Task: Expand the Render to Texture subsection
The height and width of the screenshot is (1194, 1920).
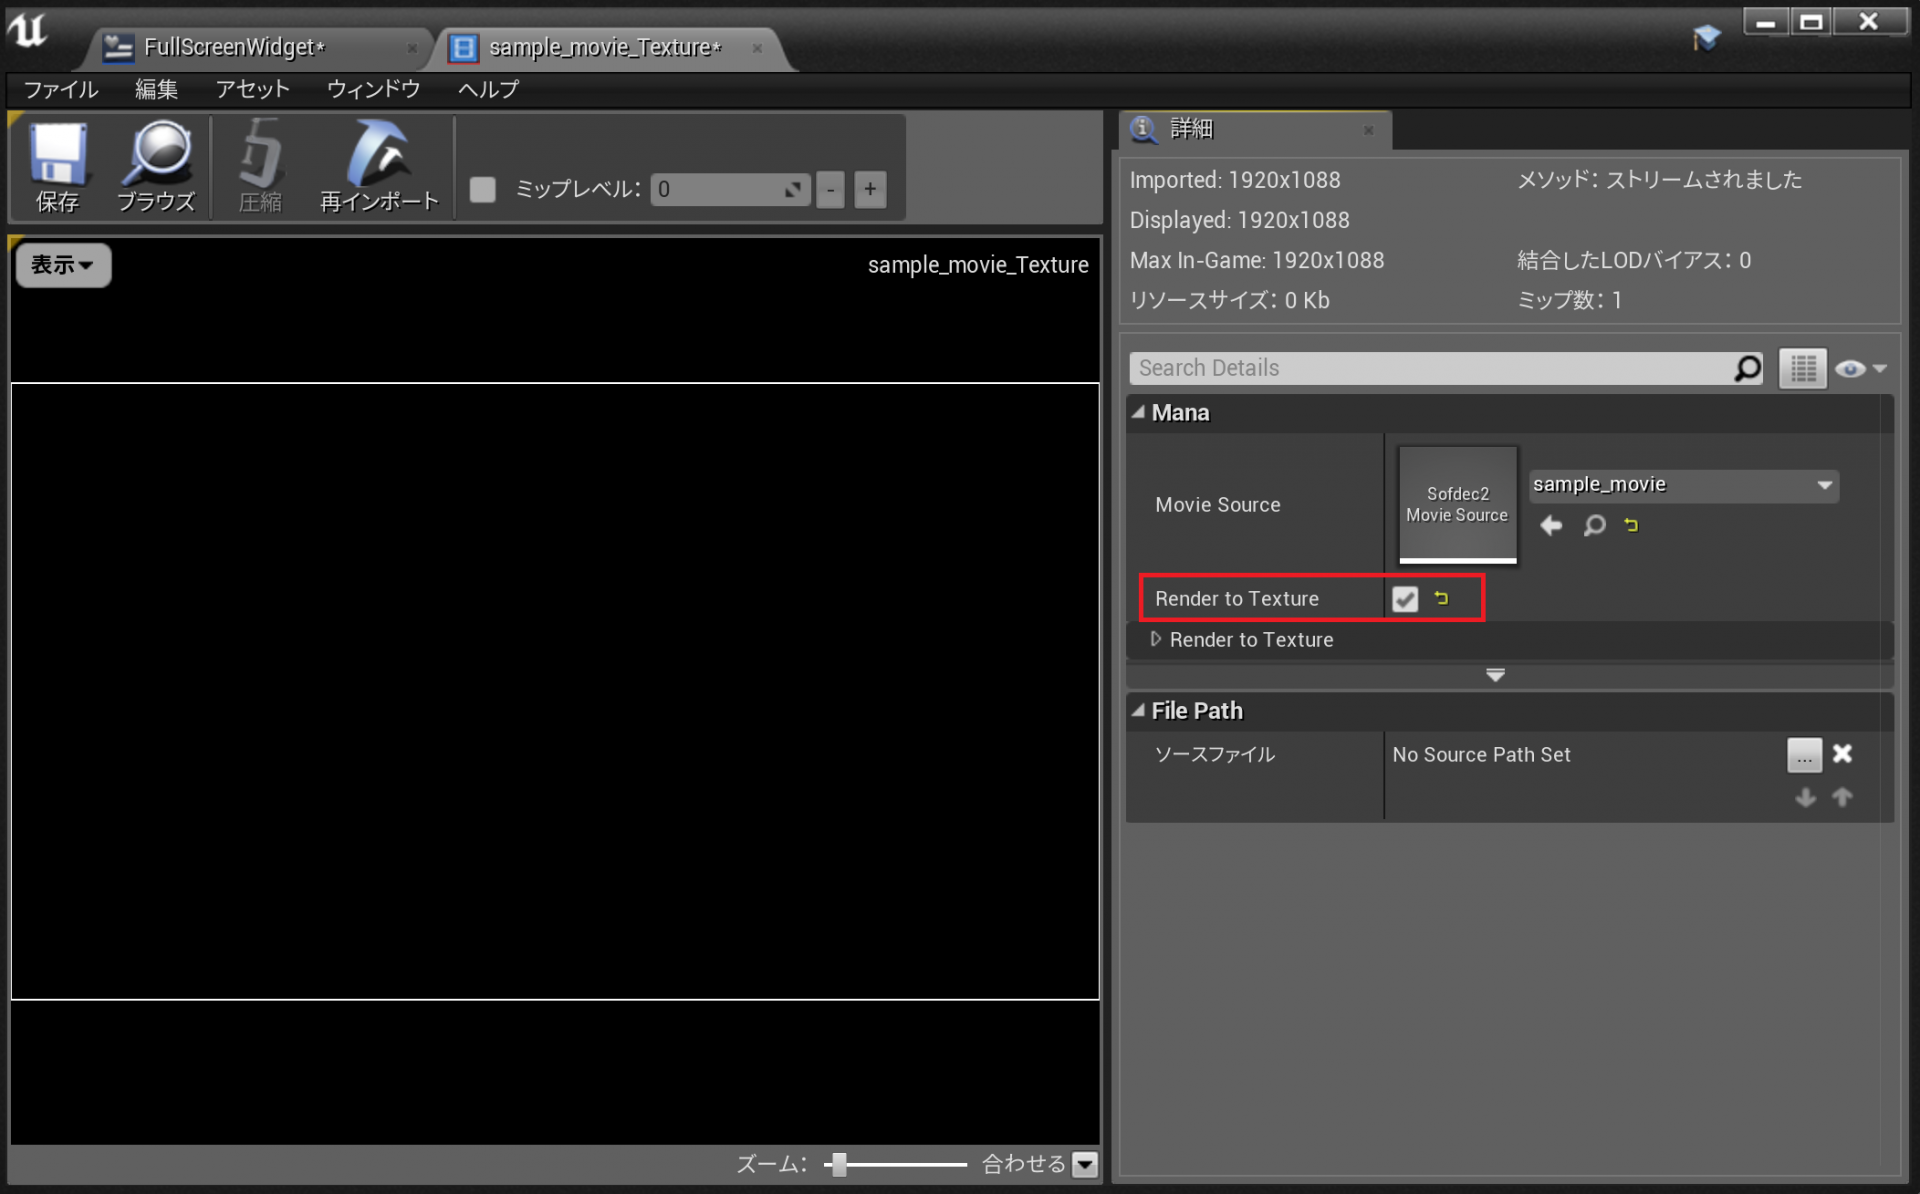Action: (x=1156, y=639)
